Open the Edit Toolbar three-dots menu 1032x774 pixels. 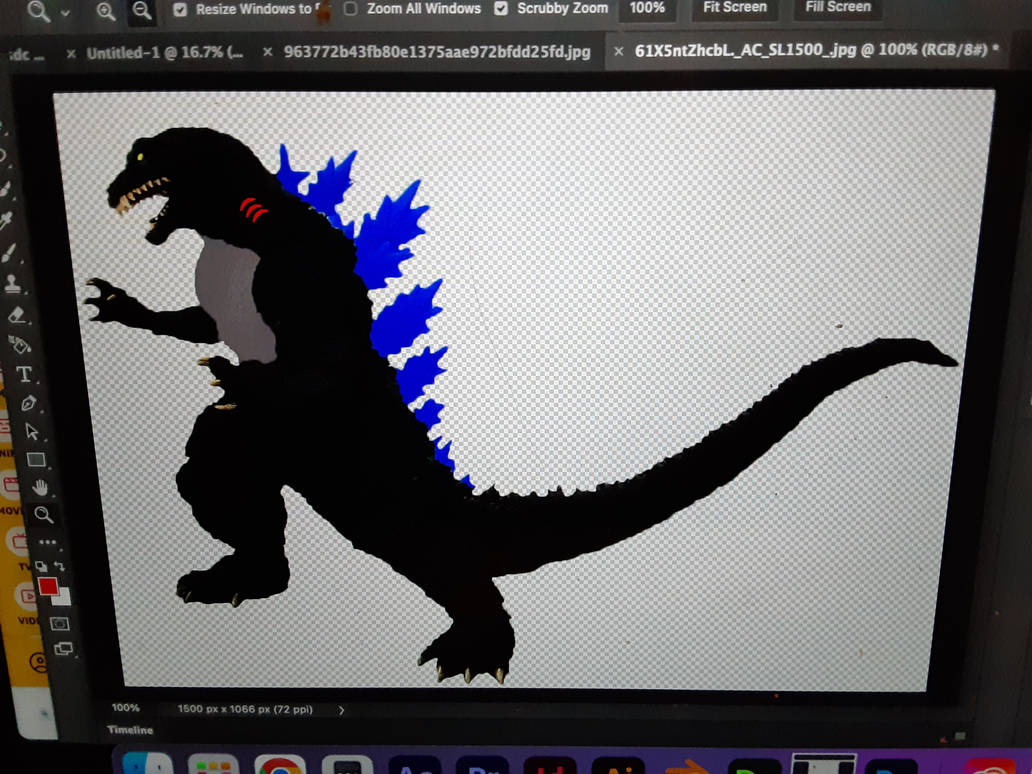47,542
